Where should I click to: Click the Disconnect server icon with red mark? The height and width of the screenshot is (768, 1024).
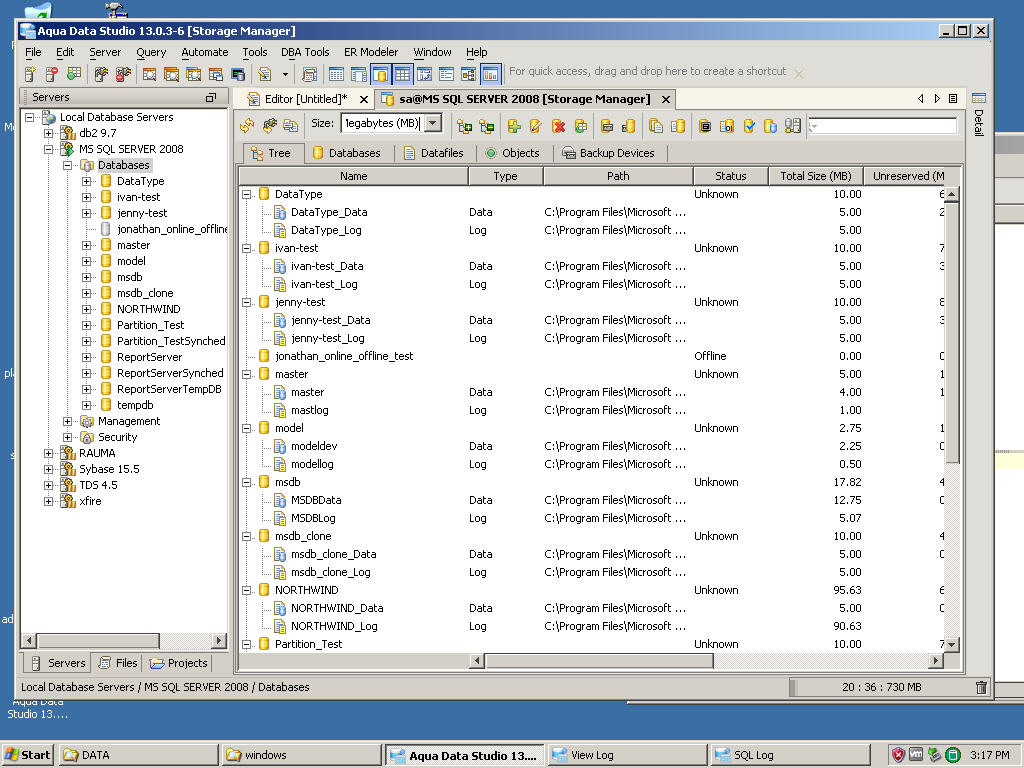[123, 74]
